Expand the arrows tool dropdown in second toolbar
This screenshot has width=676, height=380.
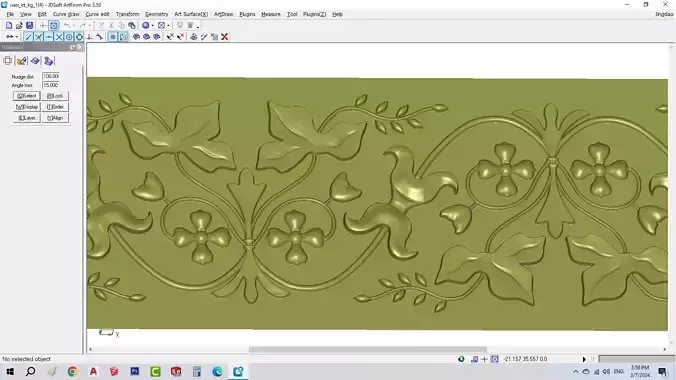click(x=16, y=37)
